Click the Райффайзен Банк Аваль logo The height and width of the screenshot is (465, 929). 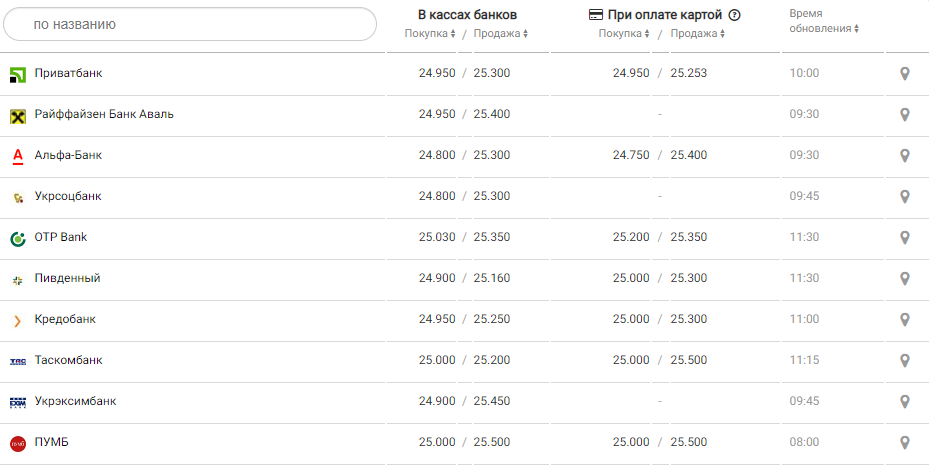tap(17, 115)
